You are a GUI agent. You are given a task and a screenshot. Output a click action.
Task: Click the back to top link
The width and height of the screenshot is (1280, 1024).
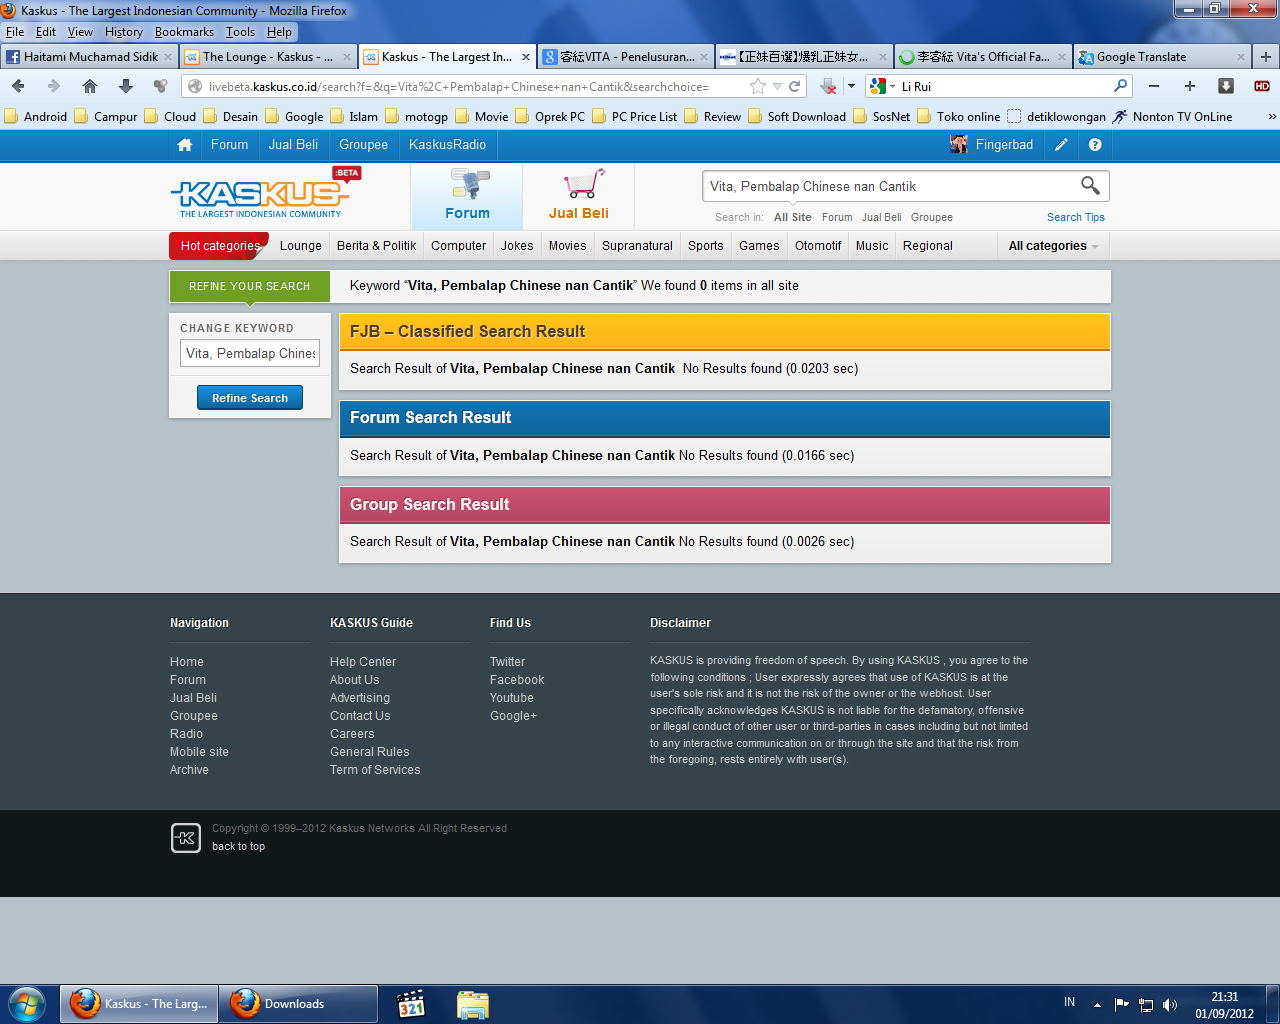point(238,846)
